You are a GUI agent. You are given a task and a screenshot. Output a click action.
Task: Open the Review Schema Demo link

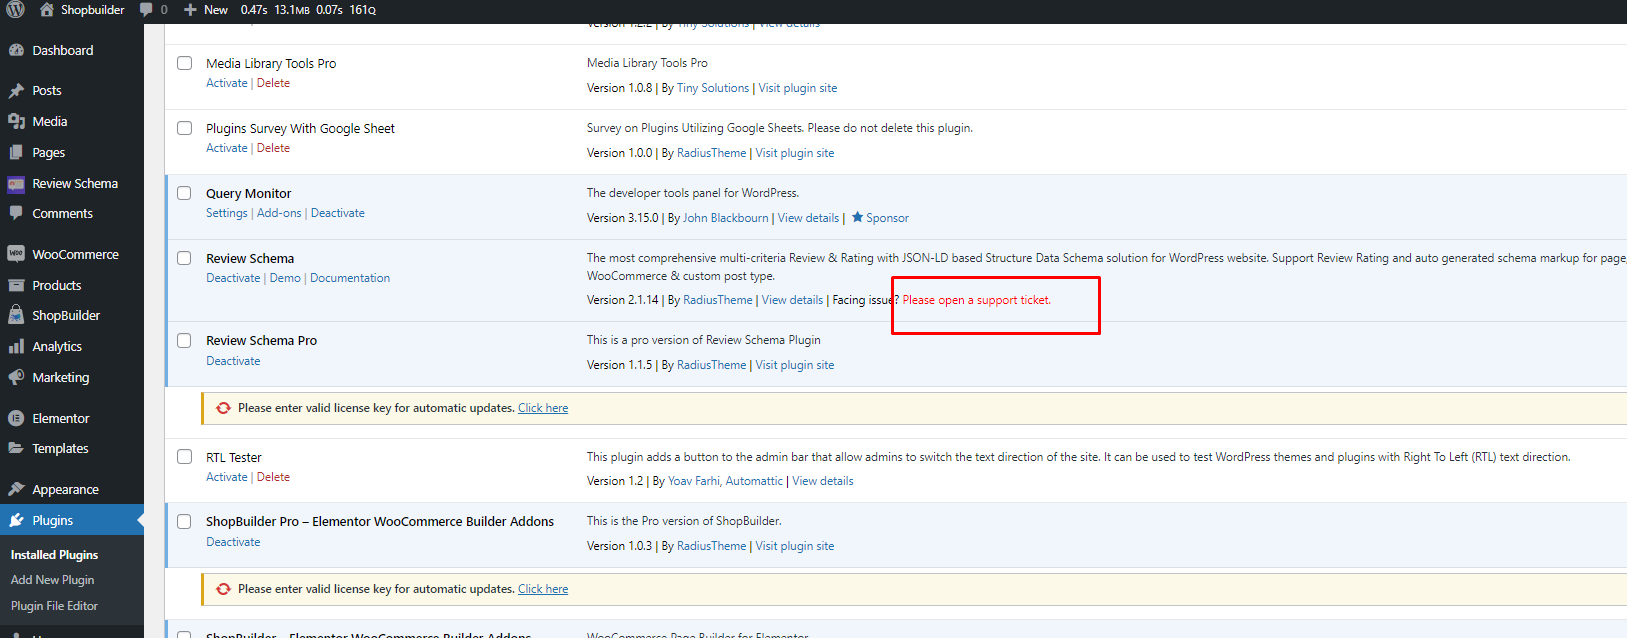(285, 278)
